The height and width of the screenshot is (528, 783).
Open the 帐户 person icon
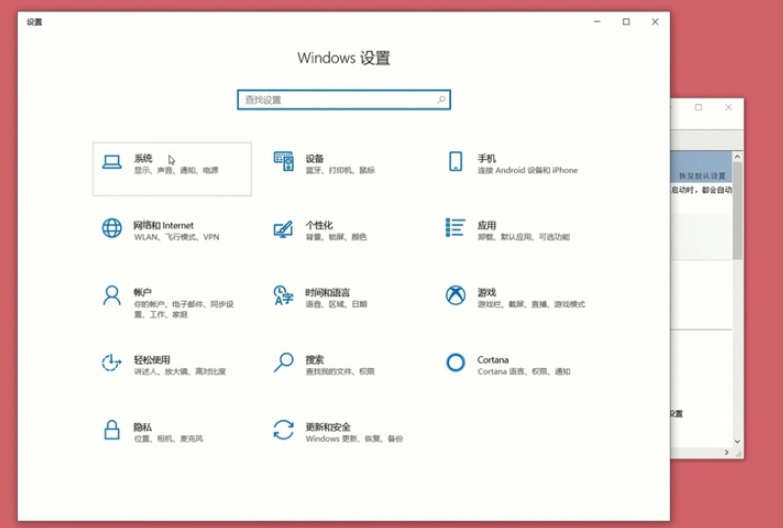[112, 295]
